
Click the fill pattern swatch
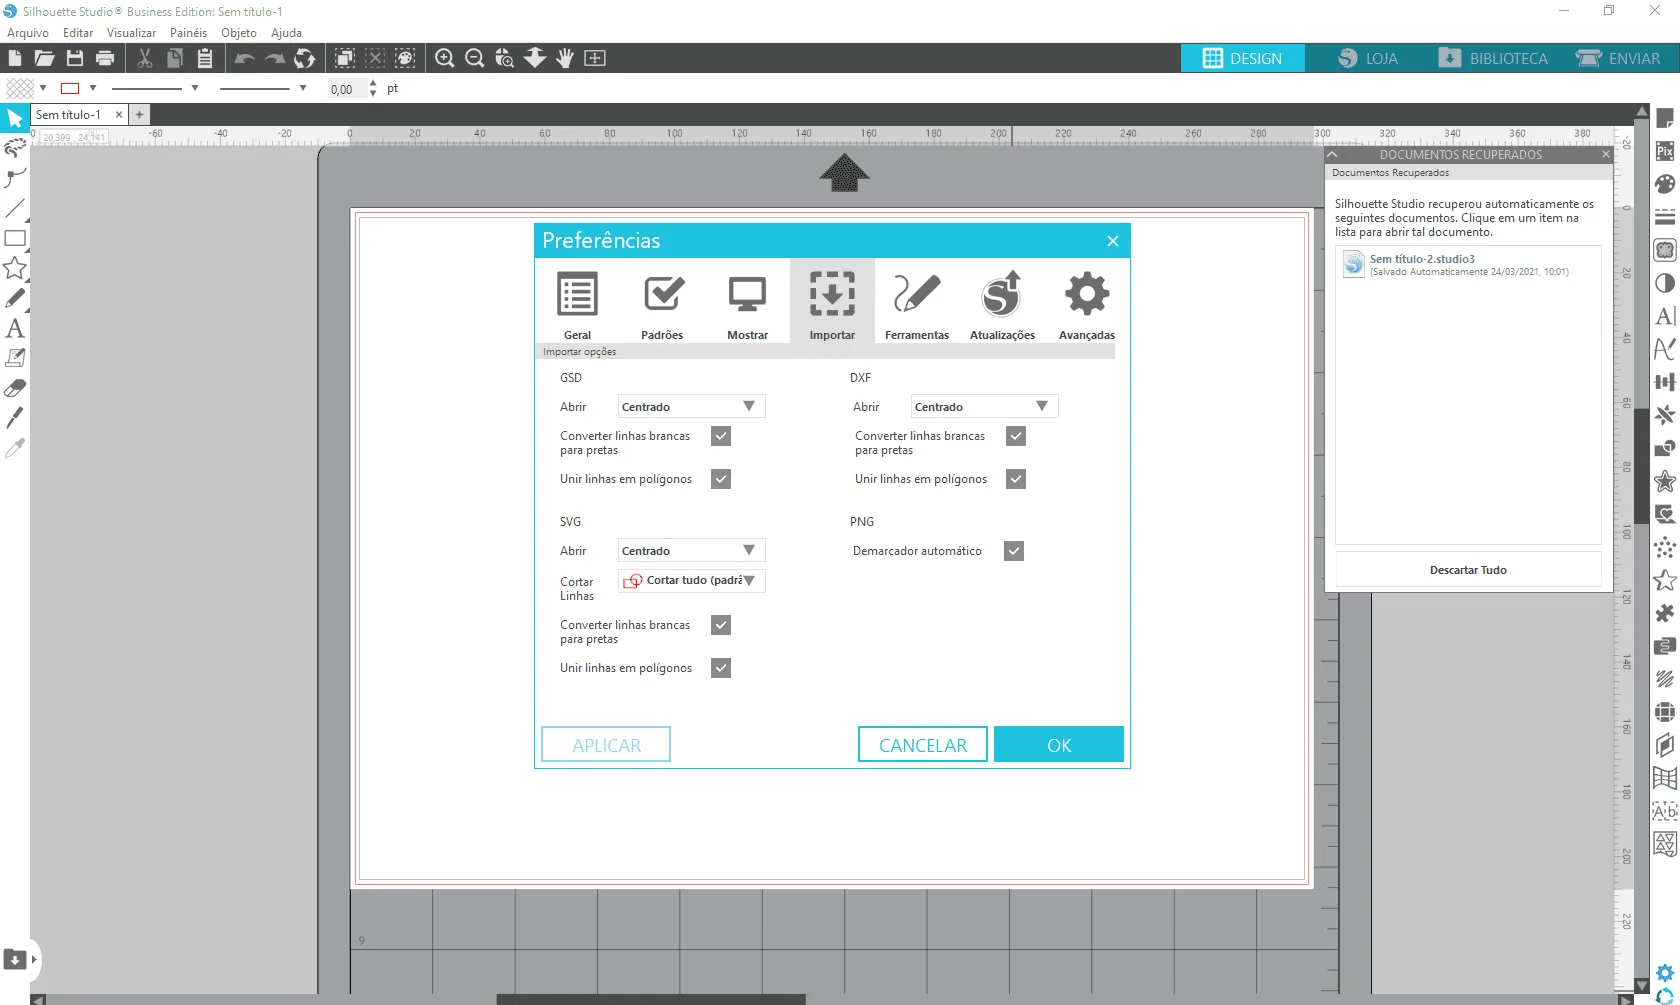20,88
